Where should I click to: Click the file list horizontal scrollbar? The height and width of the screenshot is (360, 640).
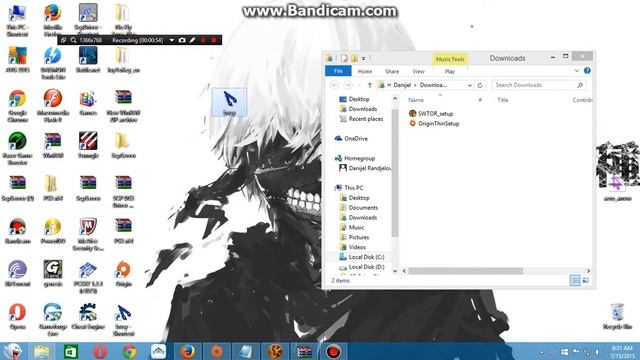(465, 271)
